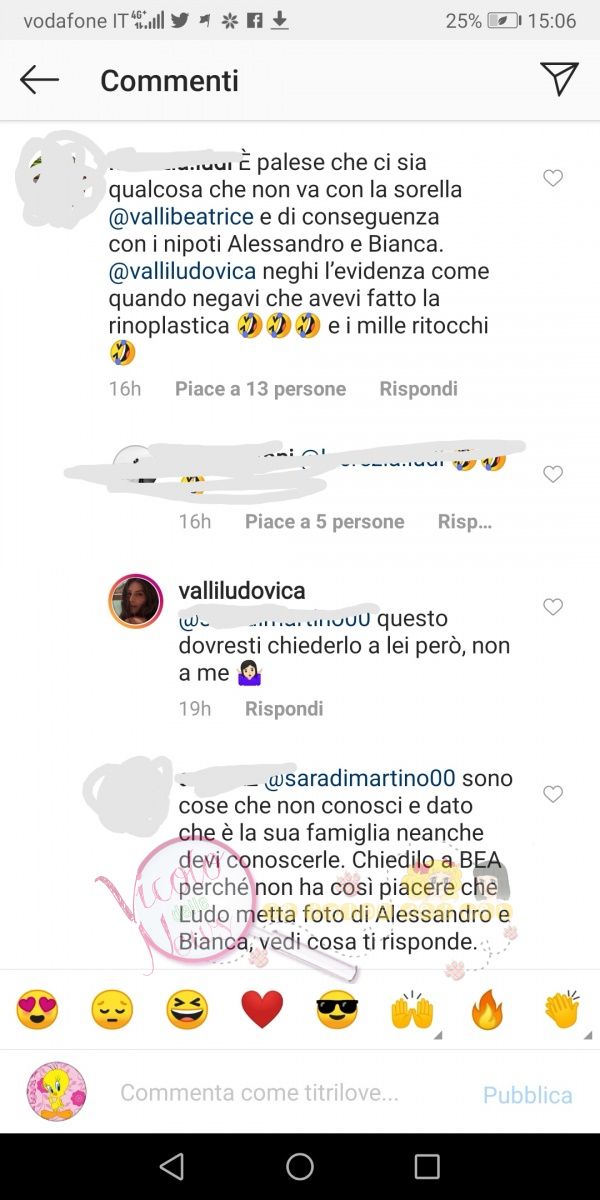Like the comment mentioning @saradimartino00

coord(553,794)
